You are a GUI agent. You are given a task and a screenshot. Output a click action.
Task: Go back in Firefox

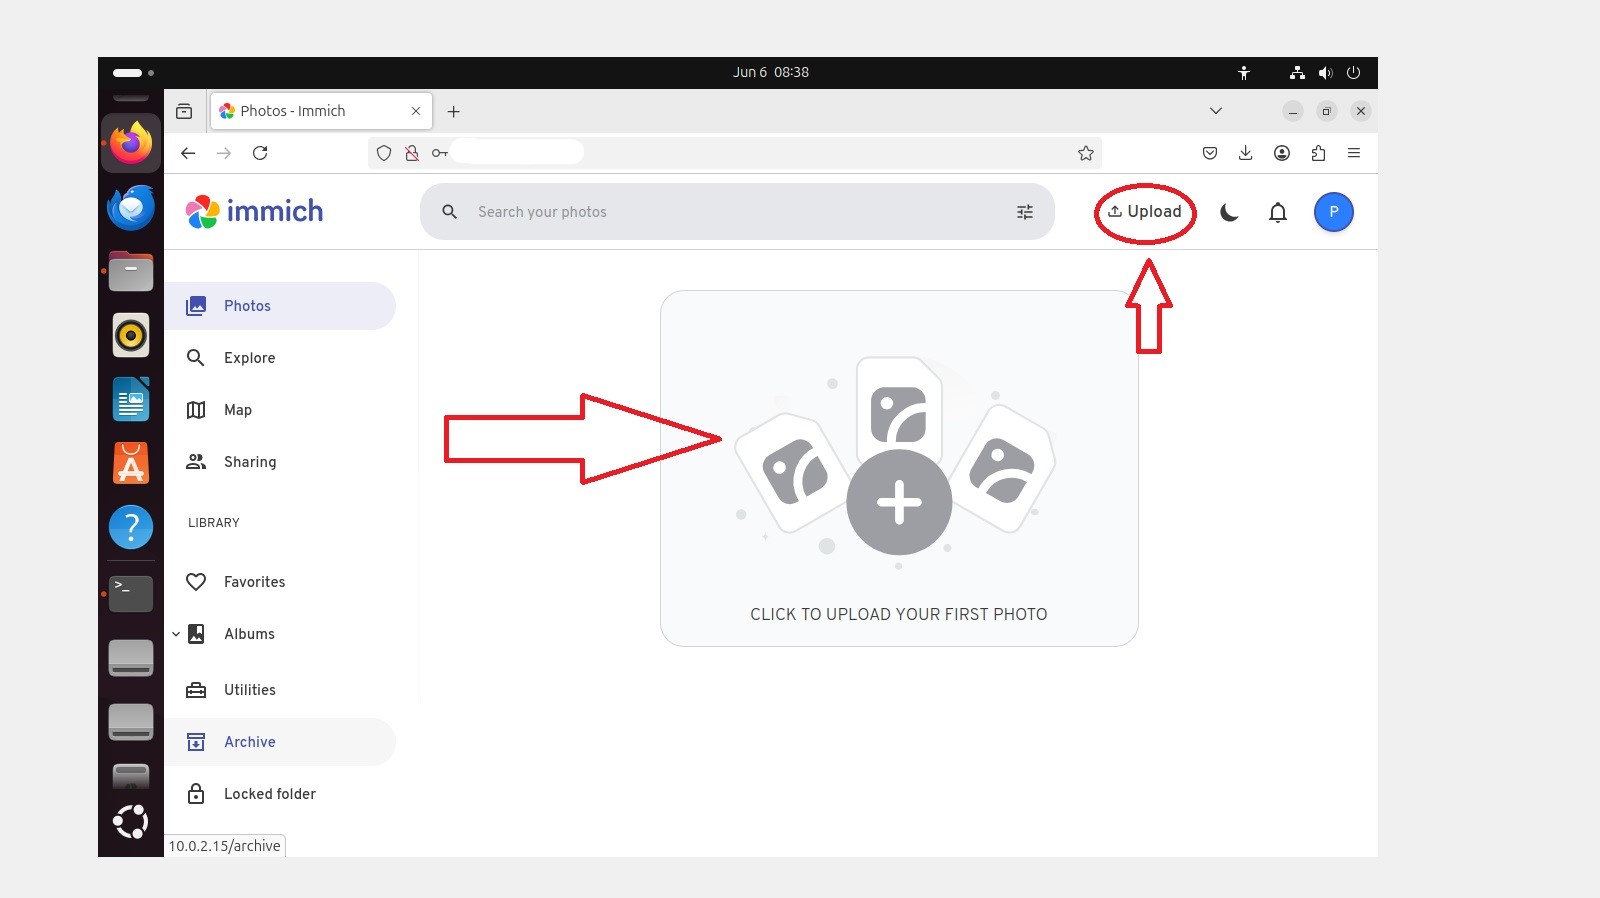(188, 153)
